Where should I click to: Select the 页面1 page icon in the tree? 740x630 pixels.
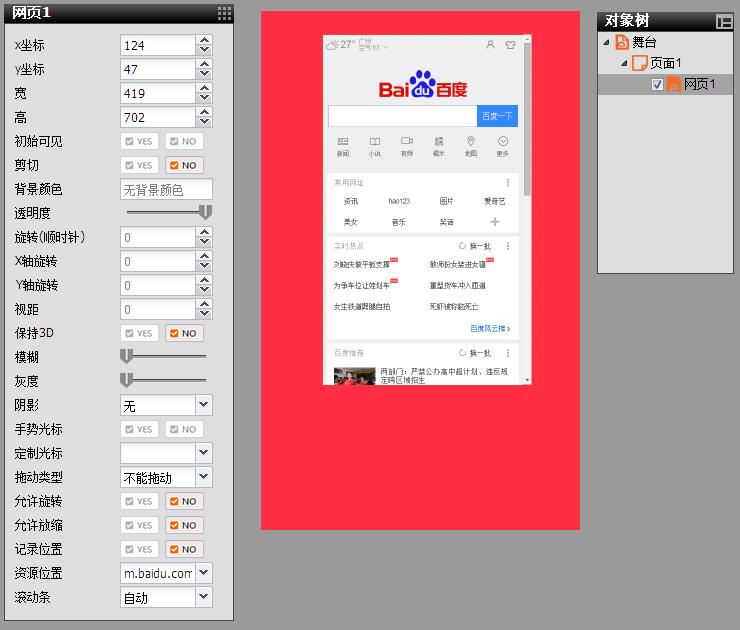[639, 63]
